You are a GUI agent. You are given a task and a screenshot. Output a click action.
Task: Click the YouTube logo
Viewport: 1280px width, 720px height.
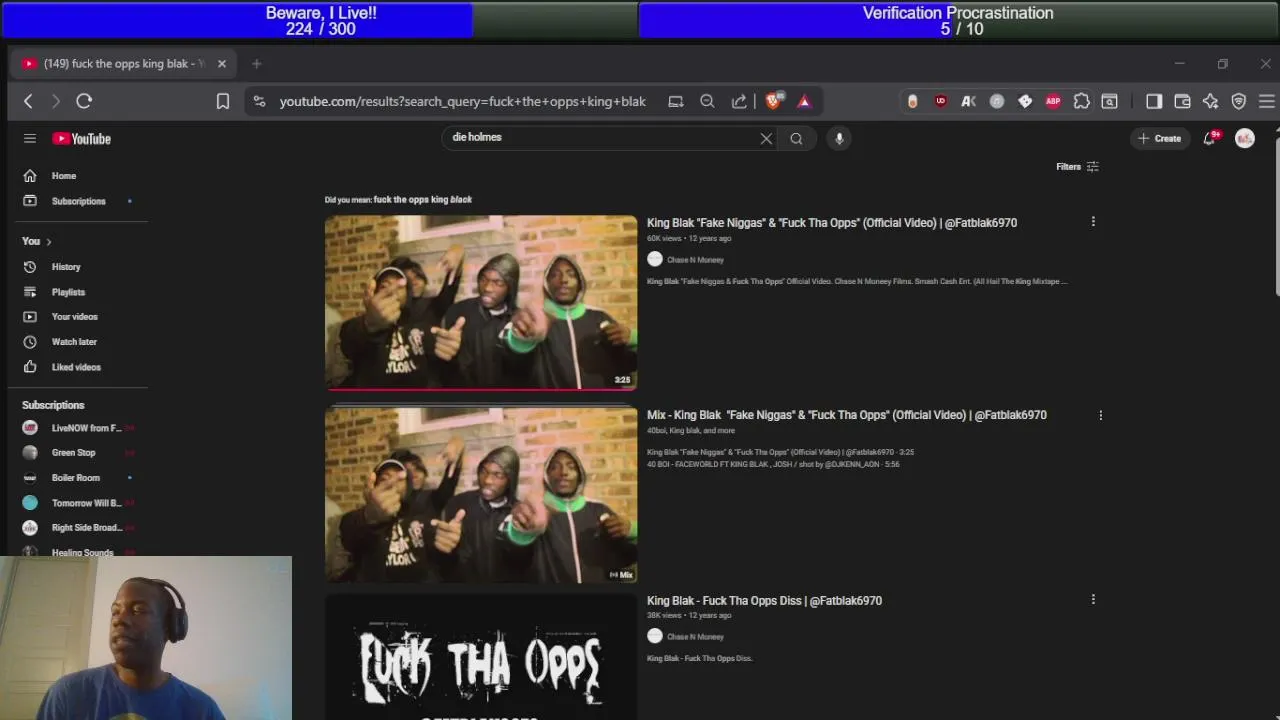pyautogui.click(x=82, y=139)
